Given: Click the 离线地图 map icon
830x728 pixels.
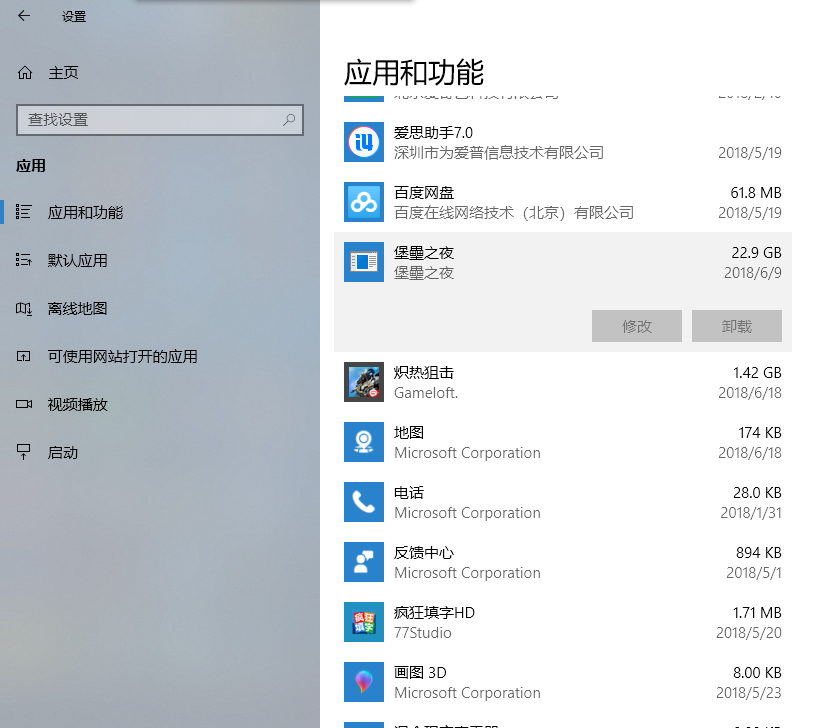Looking at the screenshot, I should [x=23, y=308].
